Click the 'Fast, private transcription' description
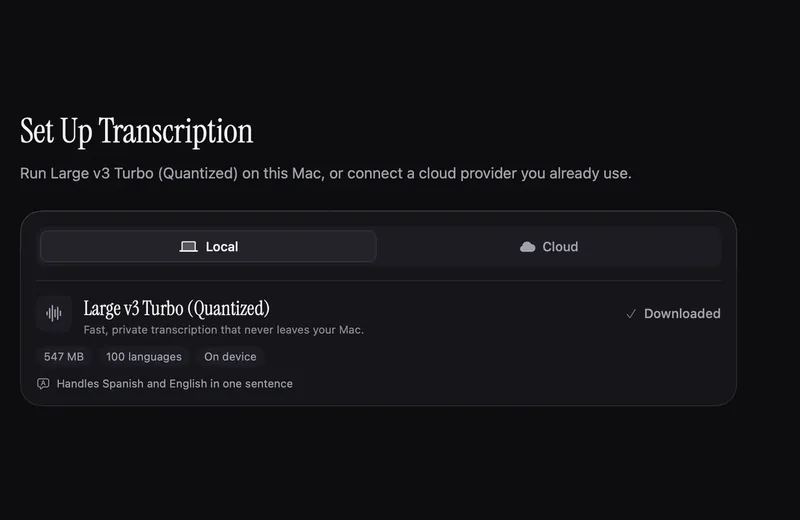The height and width of the screenshot is (520, 800). pos(223,330)
